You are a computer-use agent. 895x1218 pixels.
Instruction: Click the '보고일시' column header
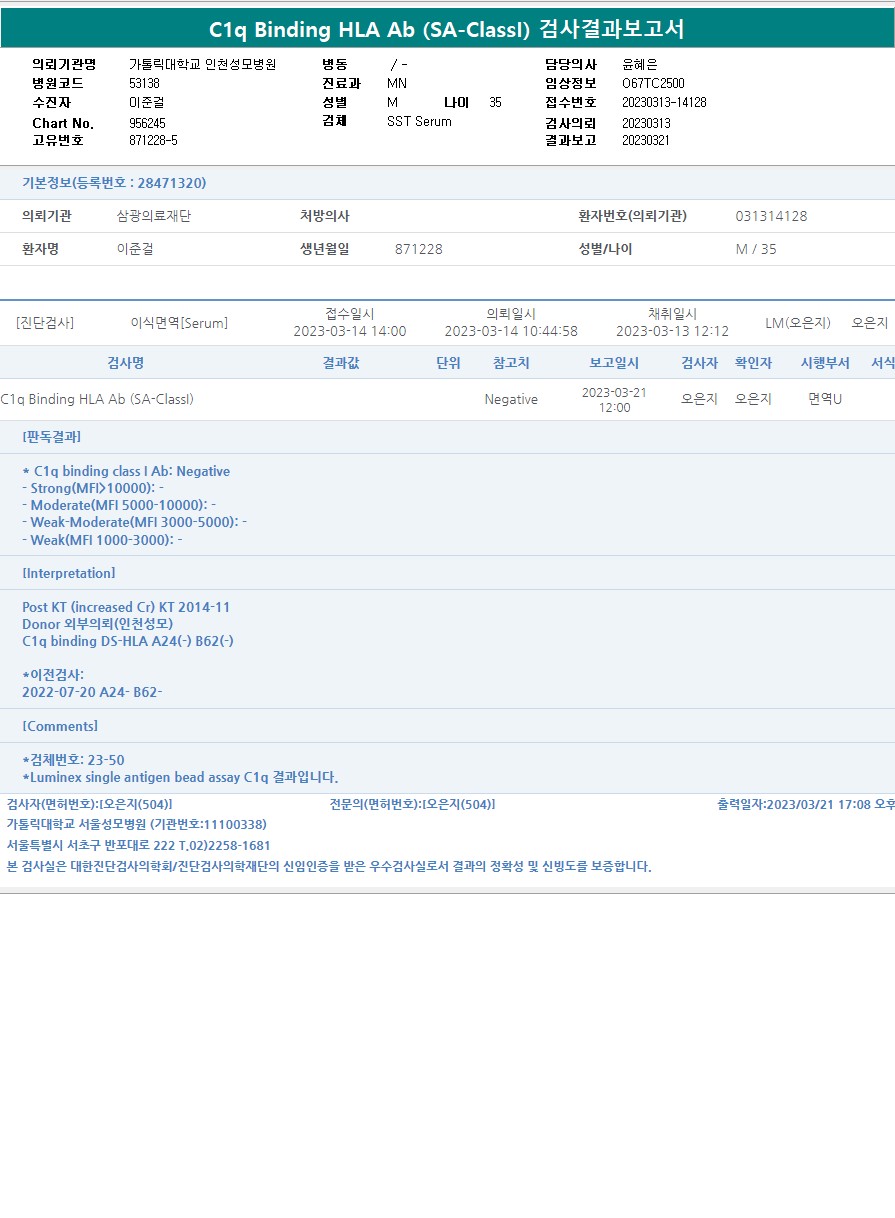click(614, 363)
